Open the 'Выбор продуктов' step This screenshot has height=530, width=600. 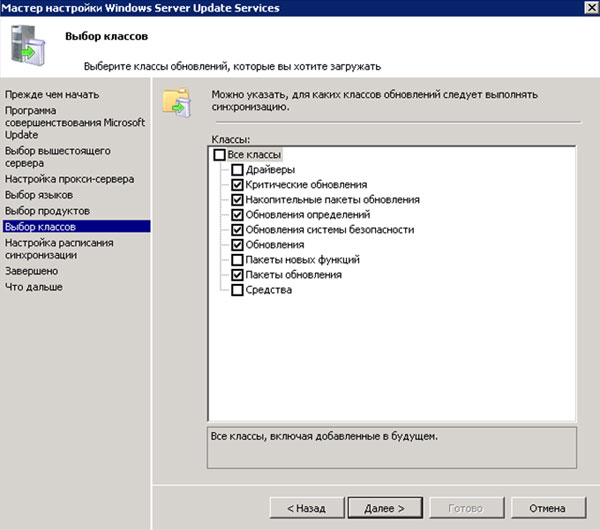[47, 211]
